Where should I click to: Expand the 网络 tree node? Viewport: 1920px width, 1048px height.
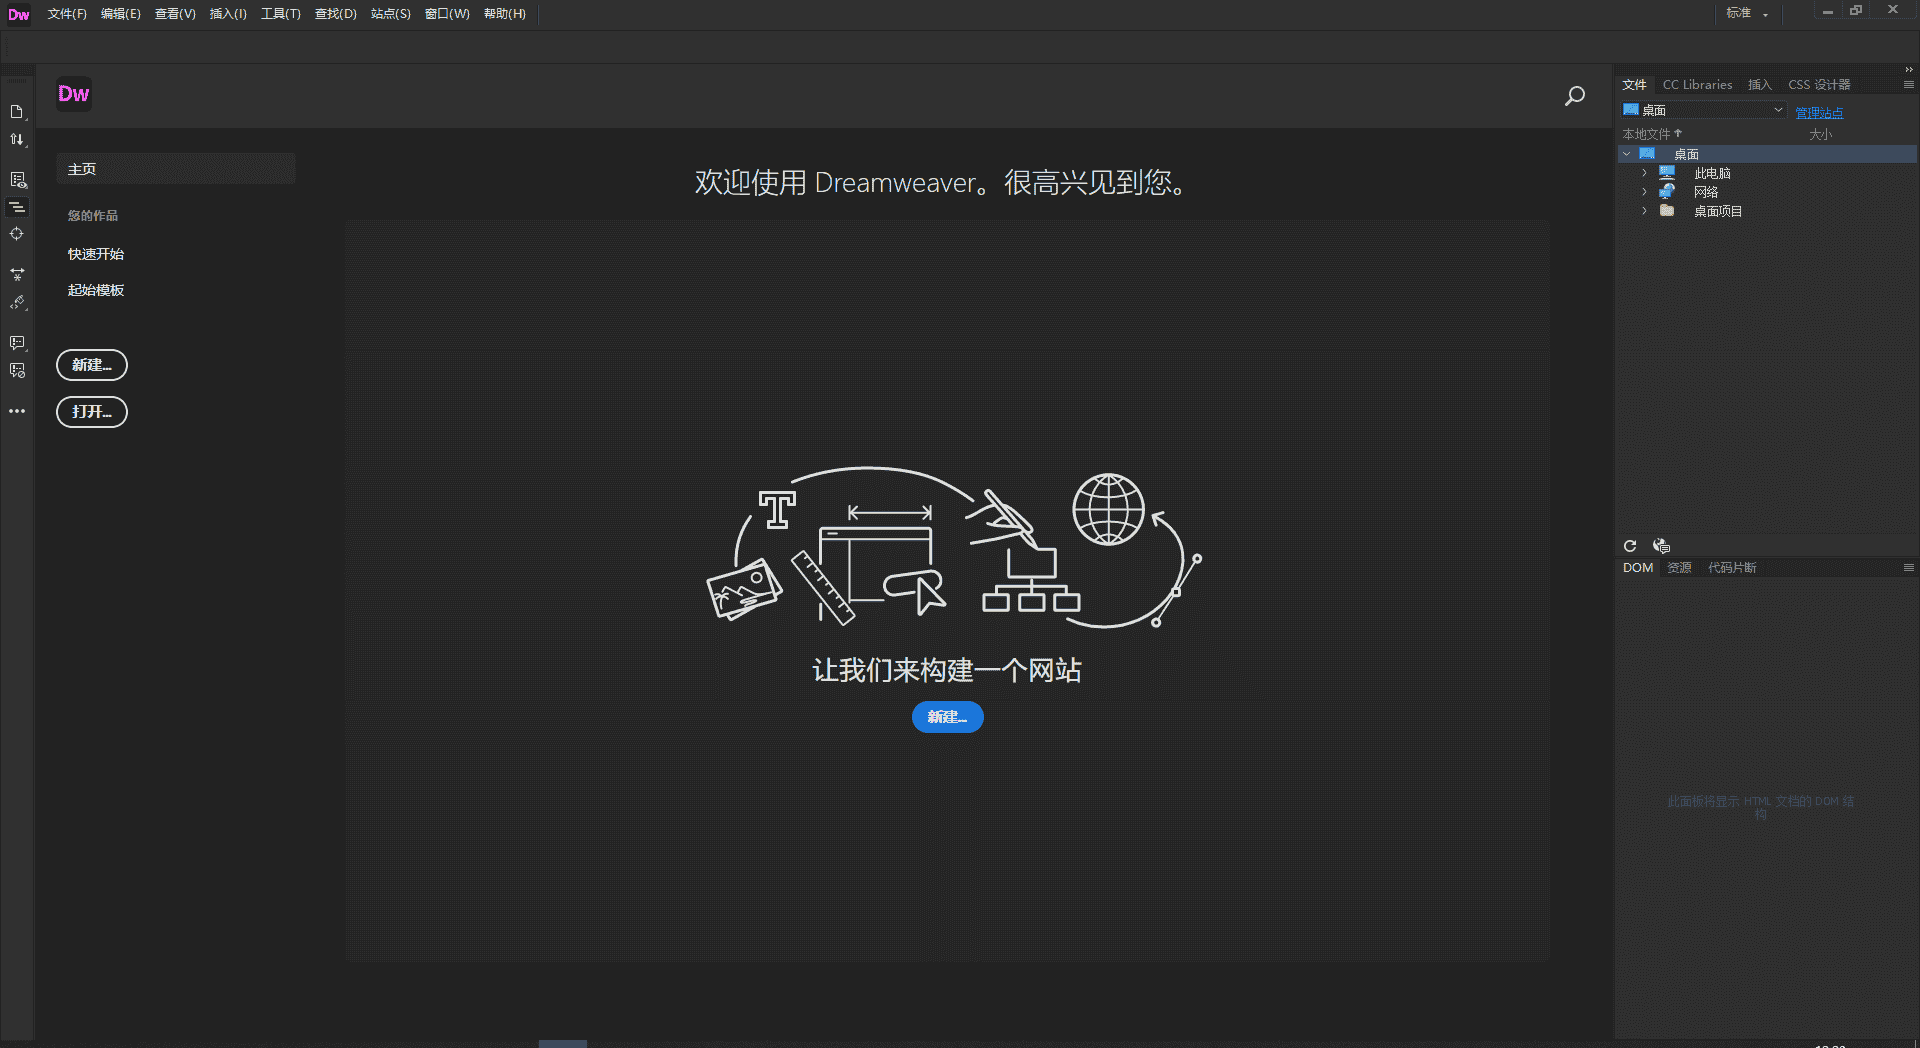coord(1644,192)
